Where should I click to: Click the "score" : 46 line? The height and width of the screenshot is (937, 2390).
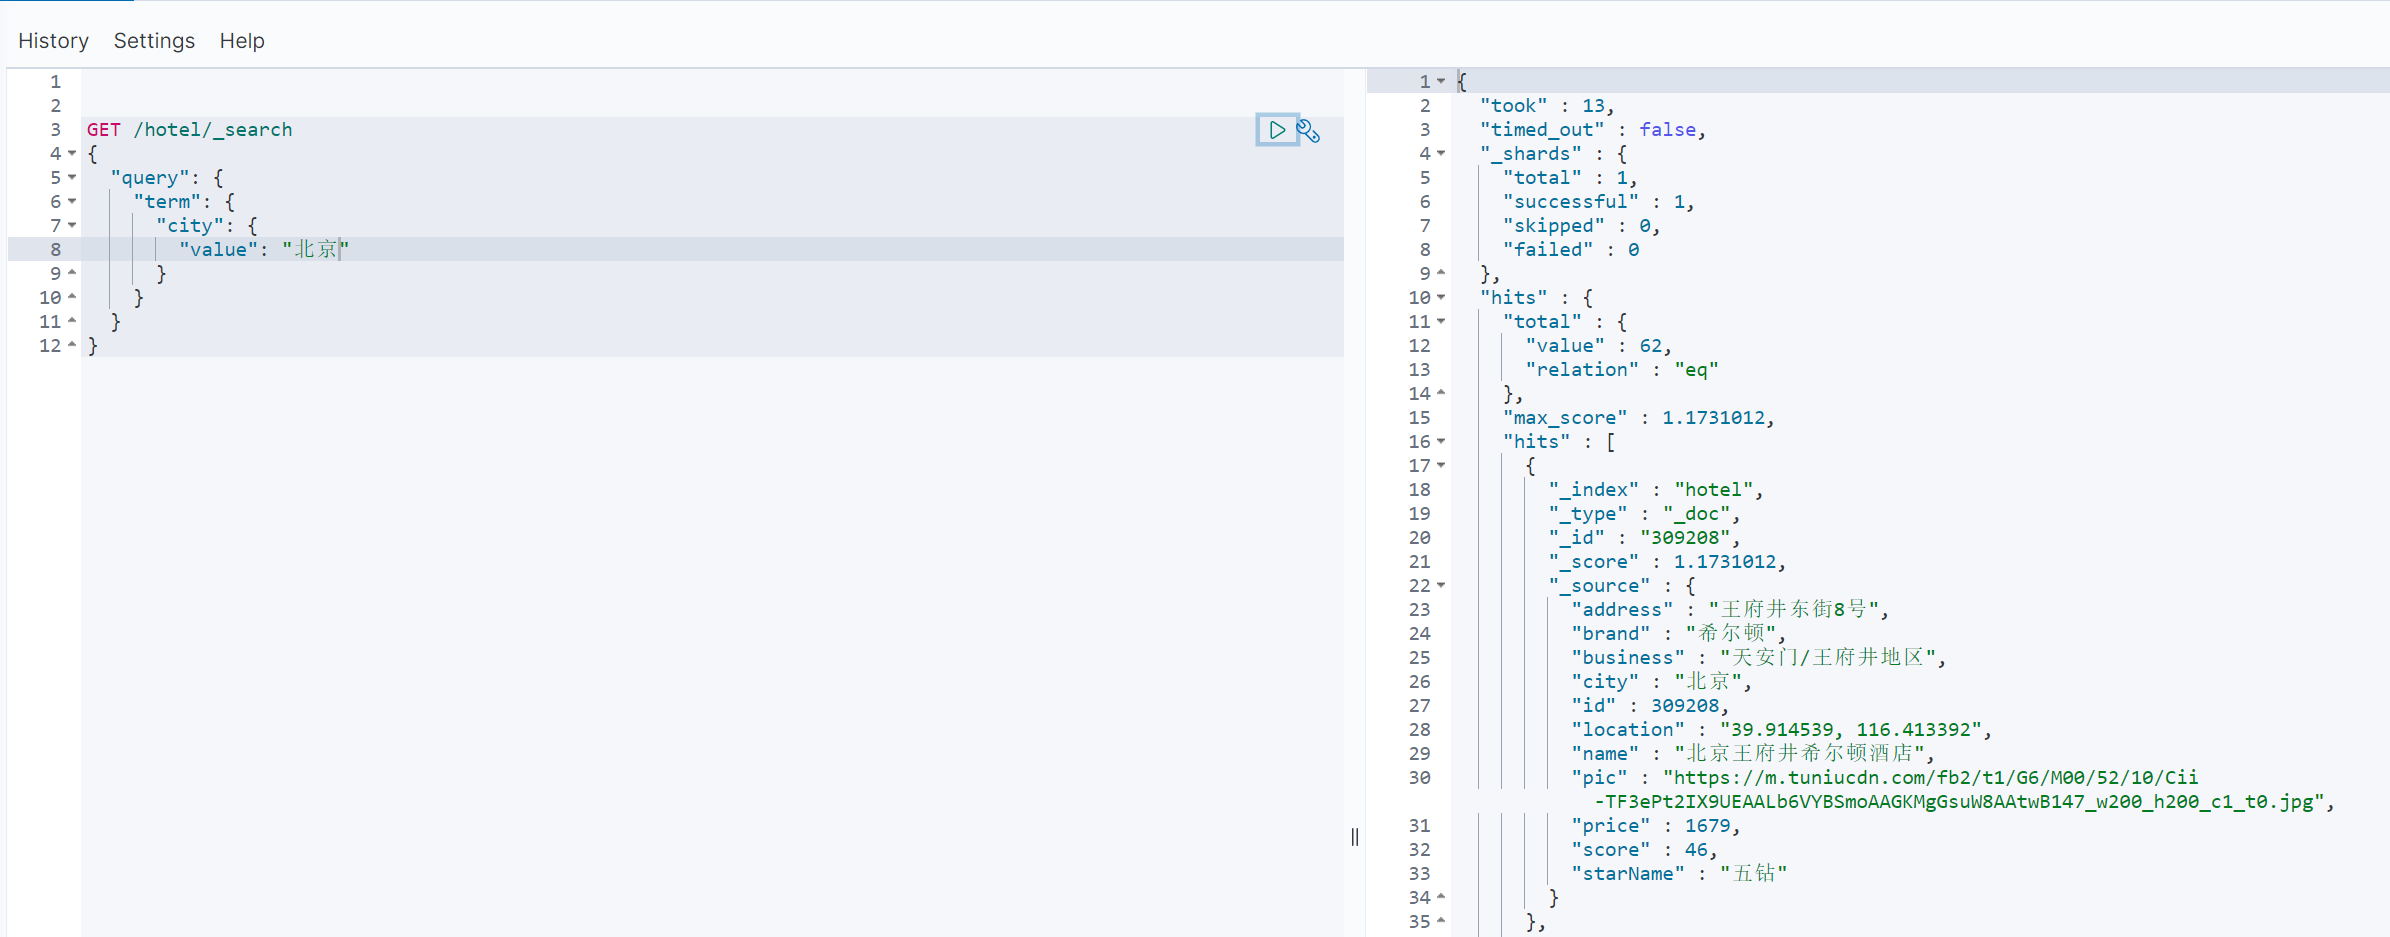1645,850
